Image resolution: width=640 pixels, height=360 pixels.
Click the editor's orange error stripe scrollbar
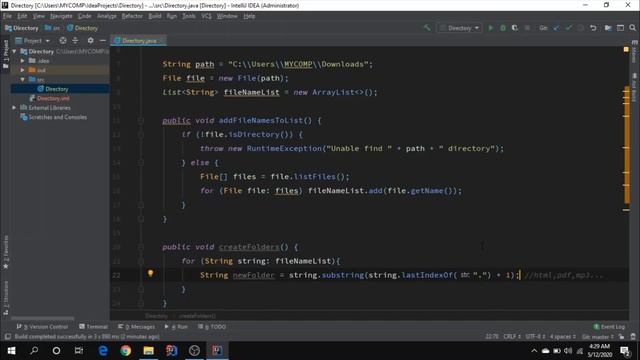coord(627,145)
